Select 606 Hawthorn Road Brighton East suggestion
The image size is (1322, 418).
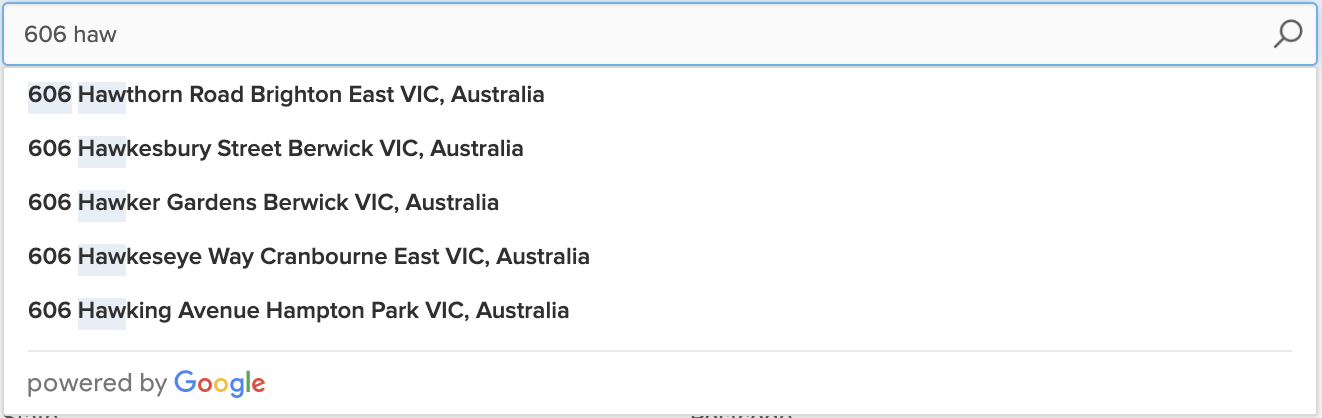coord(660,95)
